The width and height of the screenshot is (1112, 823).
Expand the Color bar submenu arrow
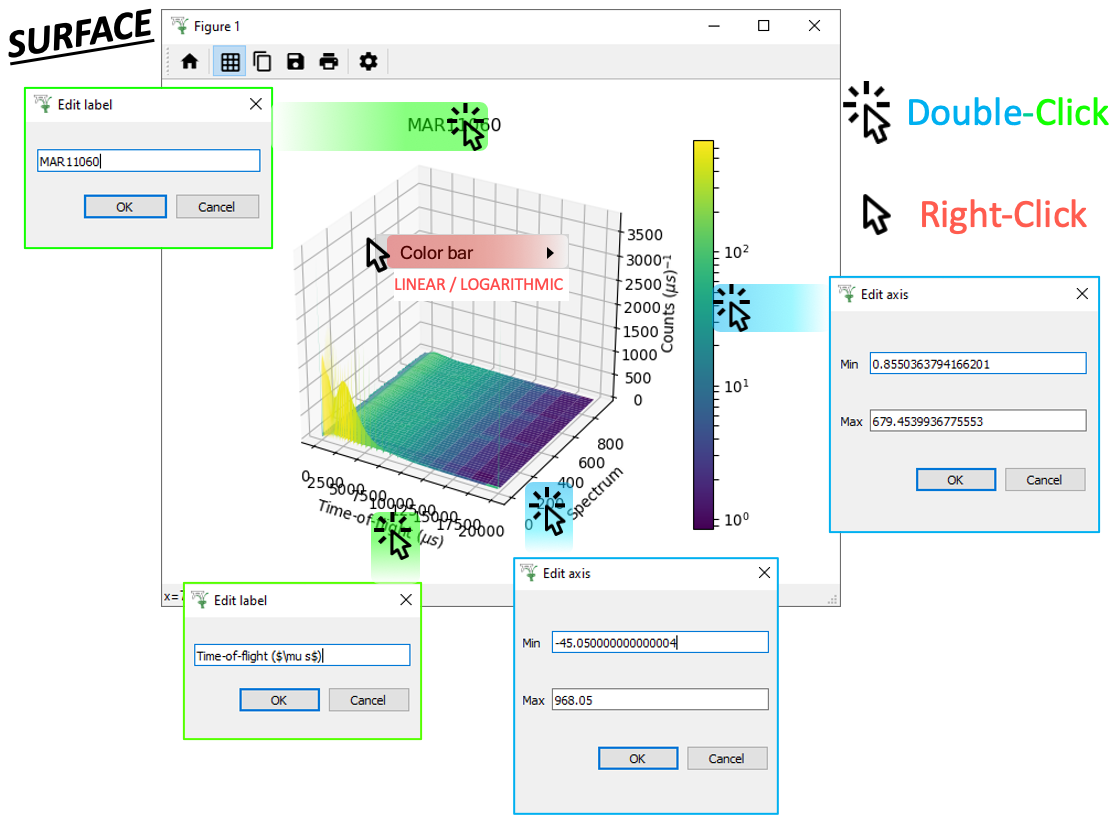[x=549, y=252]
